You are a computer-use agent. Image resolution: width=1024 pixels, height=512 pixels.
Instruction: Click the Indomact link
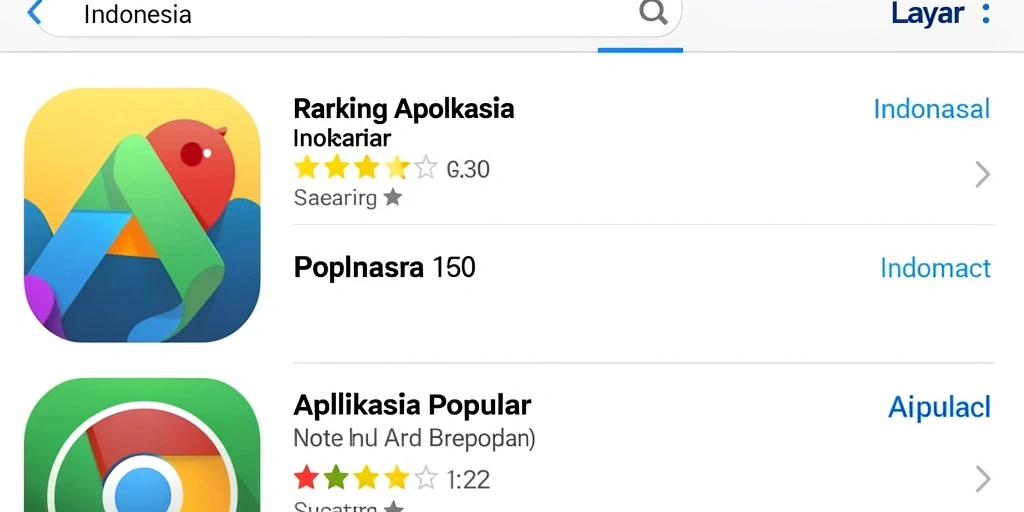pyautogui.click(x=935, y=268)
